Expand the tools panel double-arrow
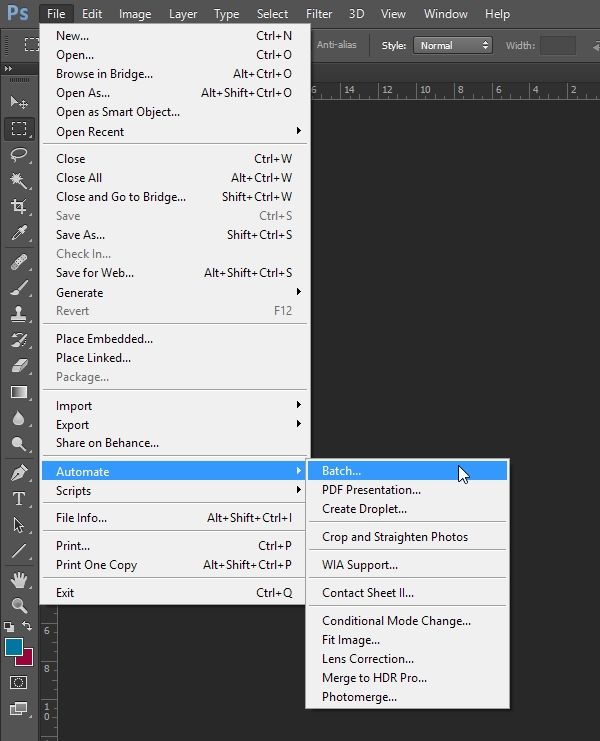The height and width of the screenshot is (741, 600). point(8,69)
